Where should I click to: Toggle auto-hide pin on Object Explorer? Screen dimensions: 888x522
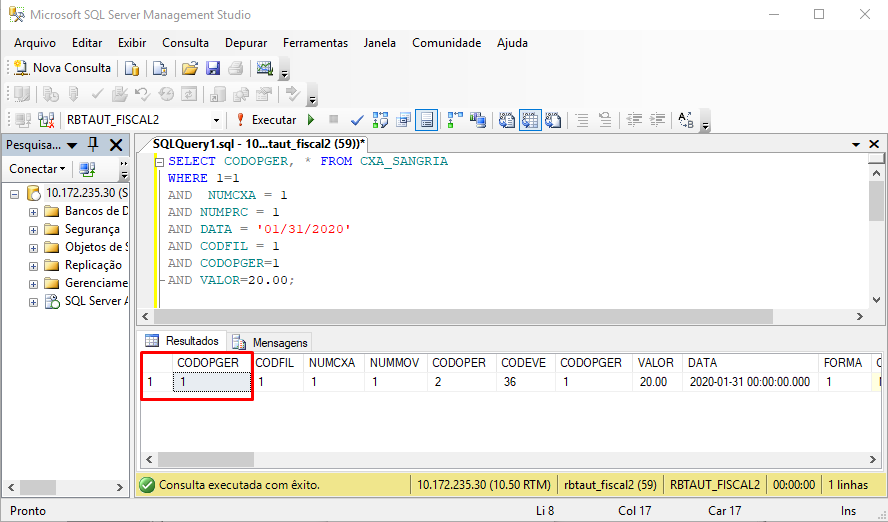(x=93, y=145)
